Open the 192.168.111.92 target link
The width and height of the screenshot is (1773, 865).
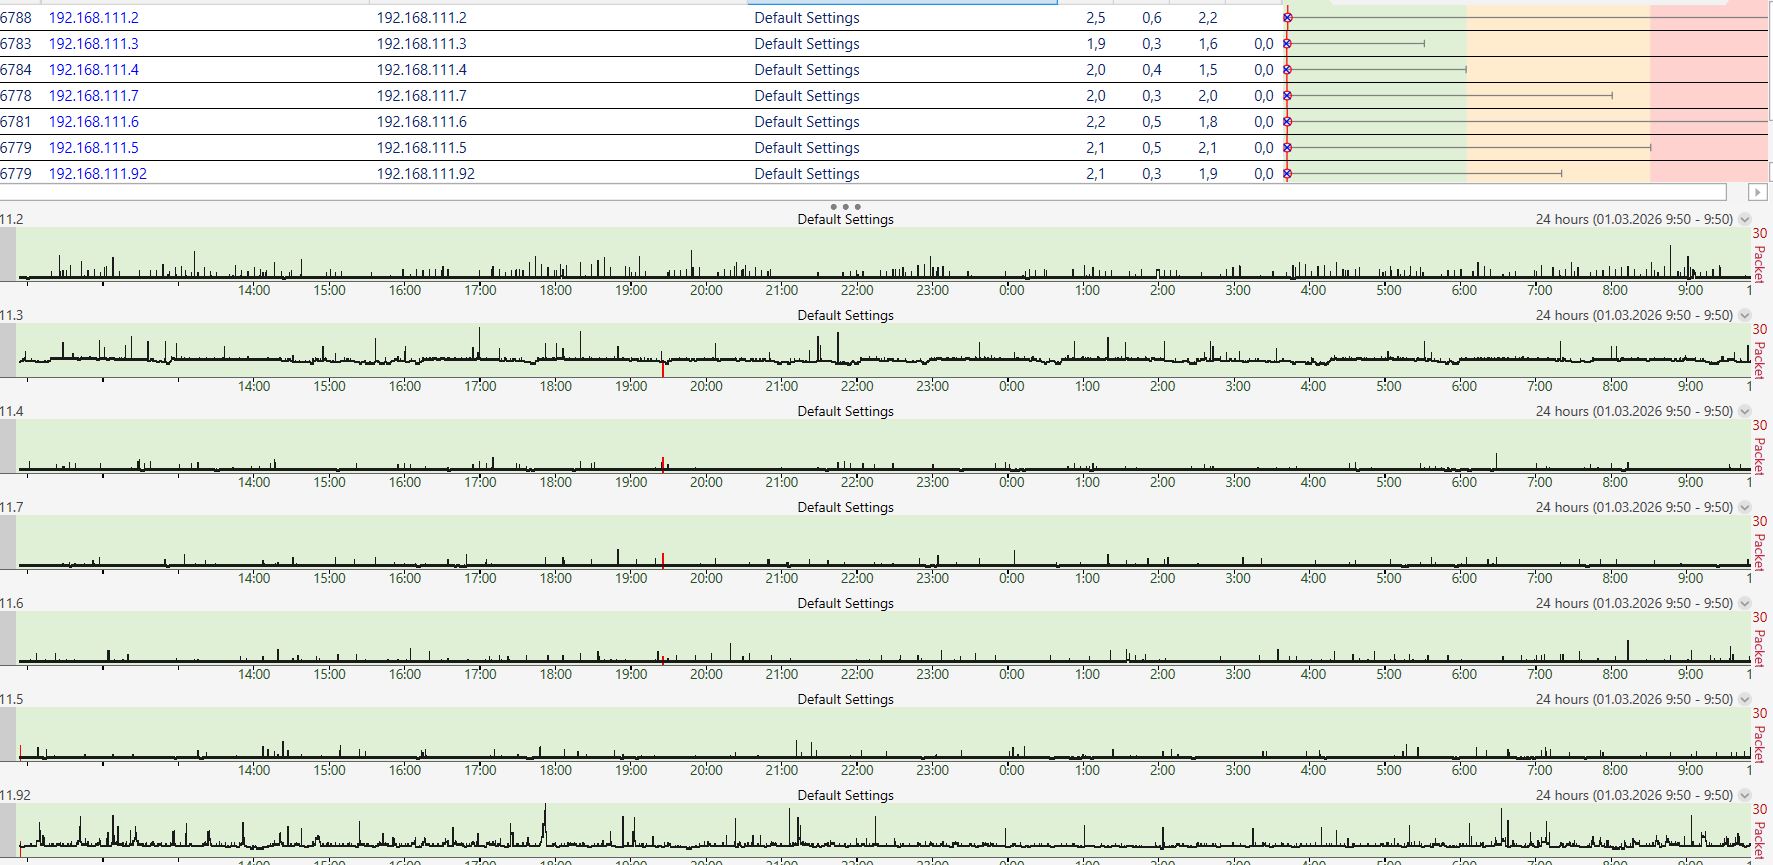[98, 174]
